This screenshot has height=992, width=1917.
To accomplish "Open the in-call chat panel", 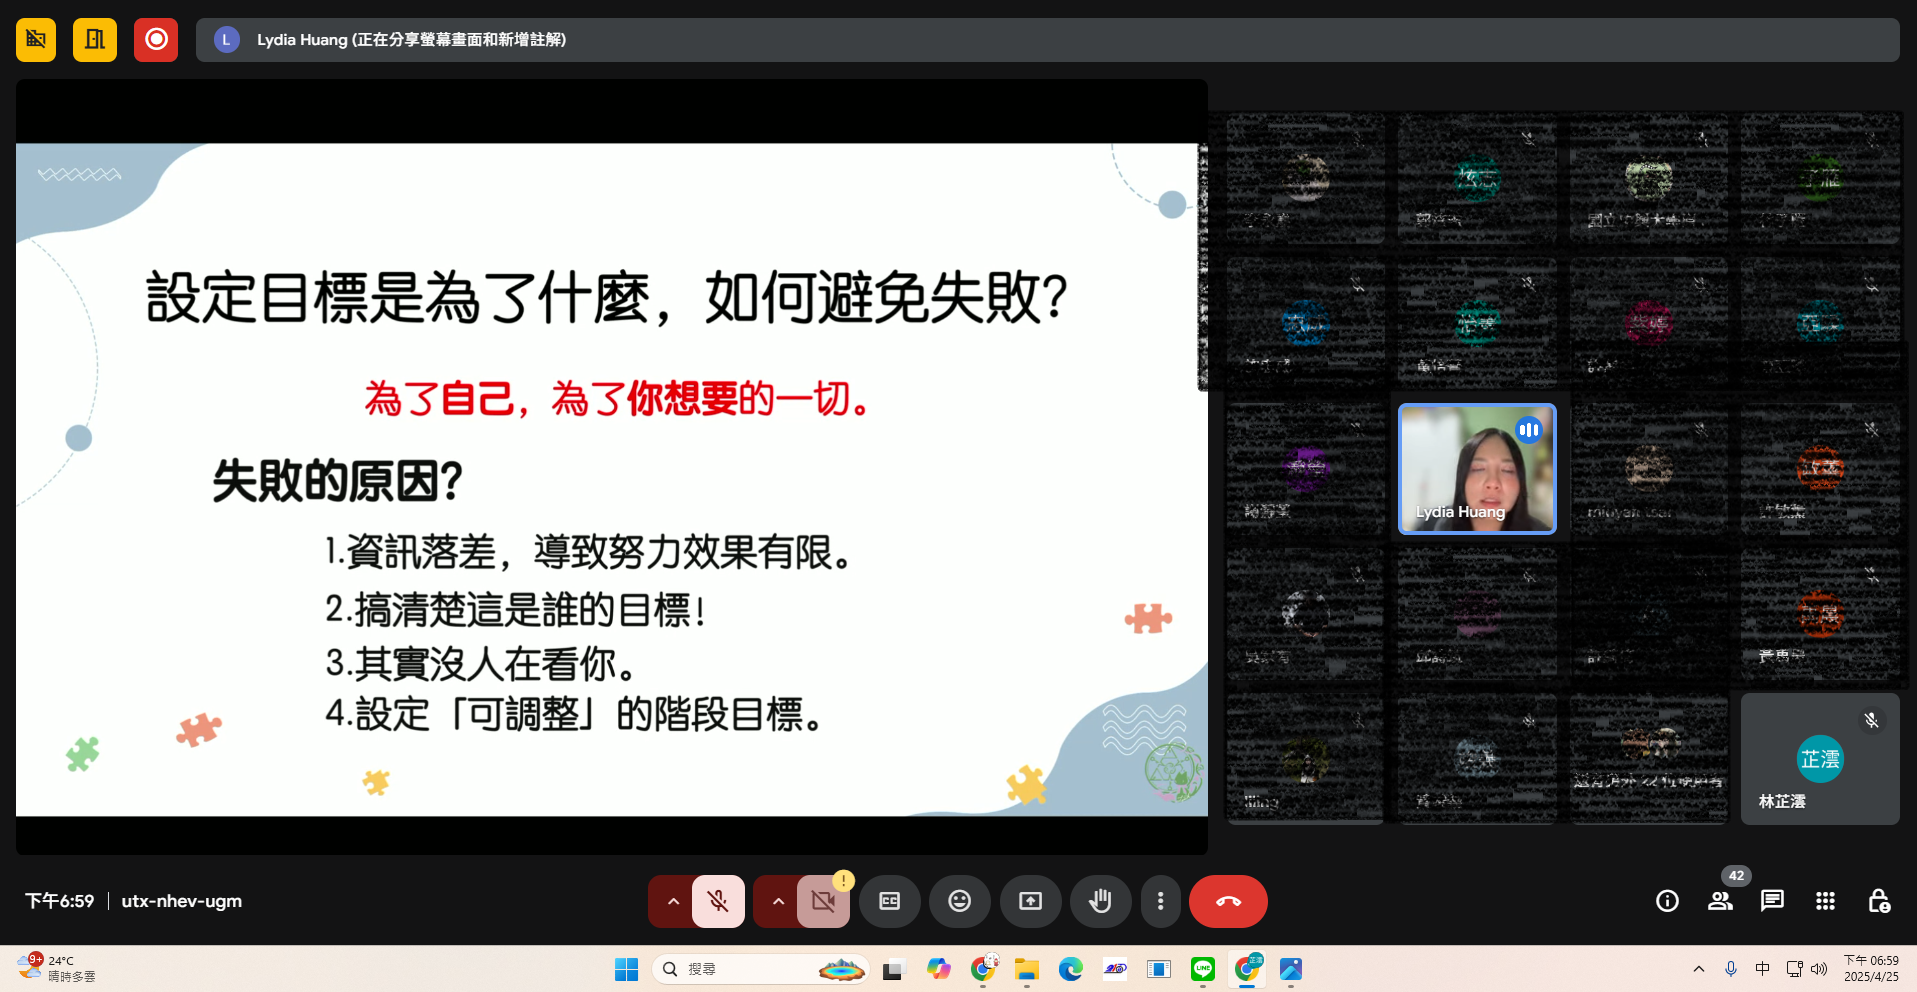I will [x=1772, y=901].
